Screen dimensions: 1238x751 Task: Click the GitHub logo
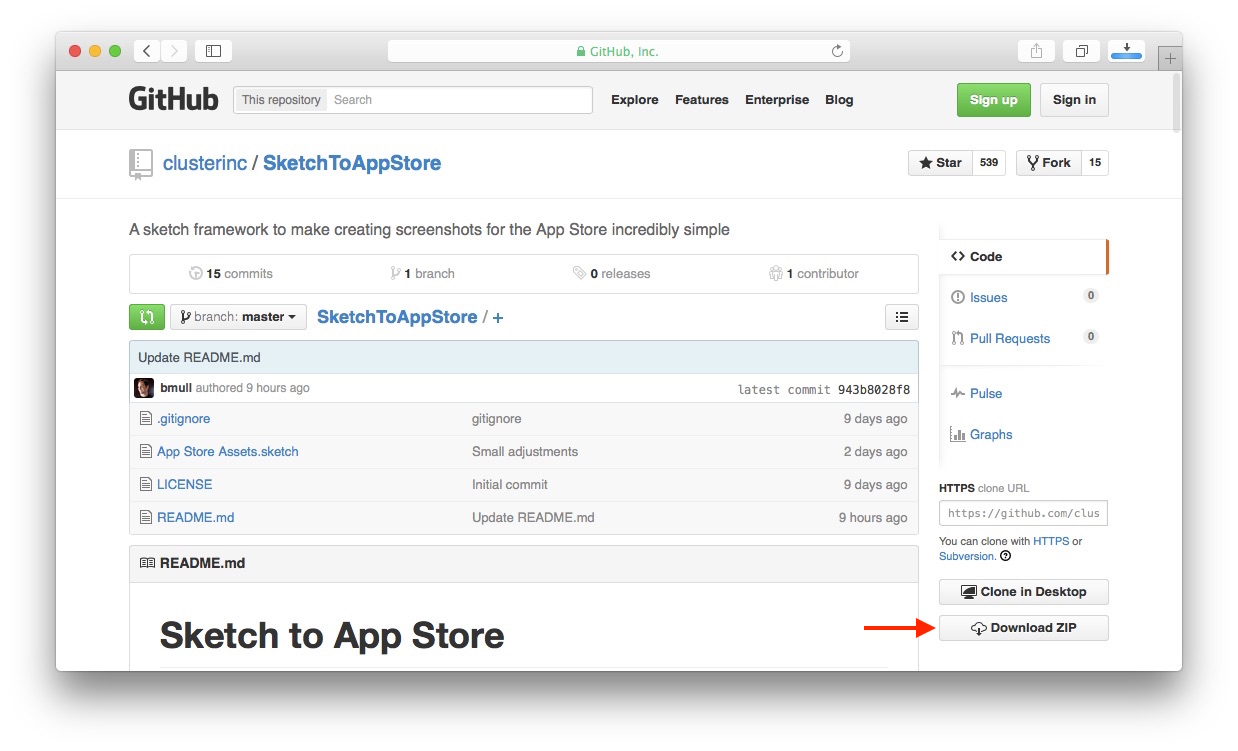click(x=173, y=99)
